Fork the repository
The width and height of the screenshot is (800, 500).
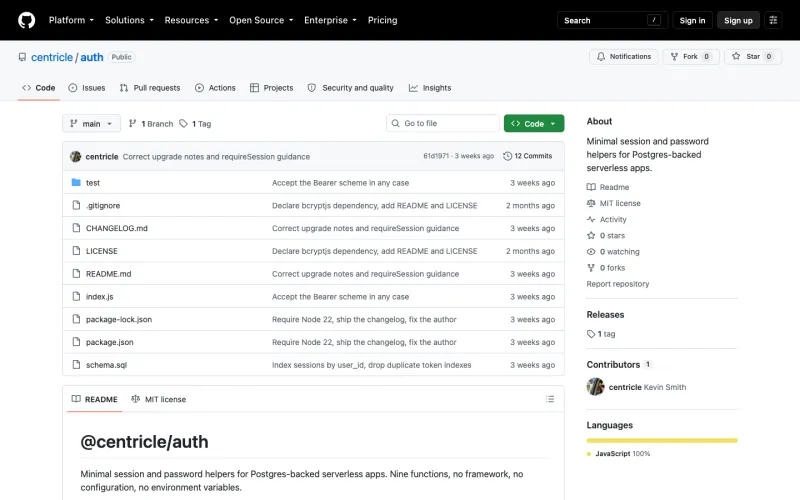[691, 57]
